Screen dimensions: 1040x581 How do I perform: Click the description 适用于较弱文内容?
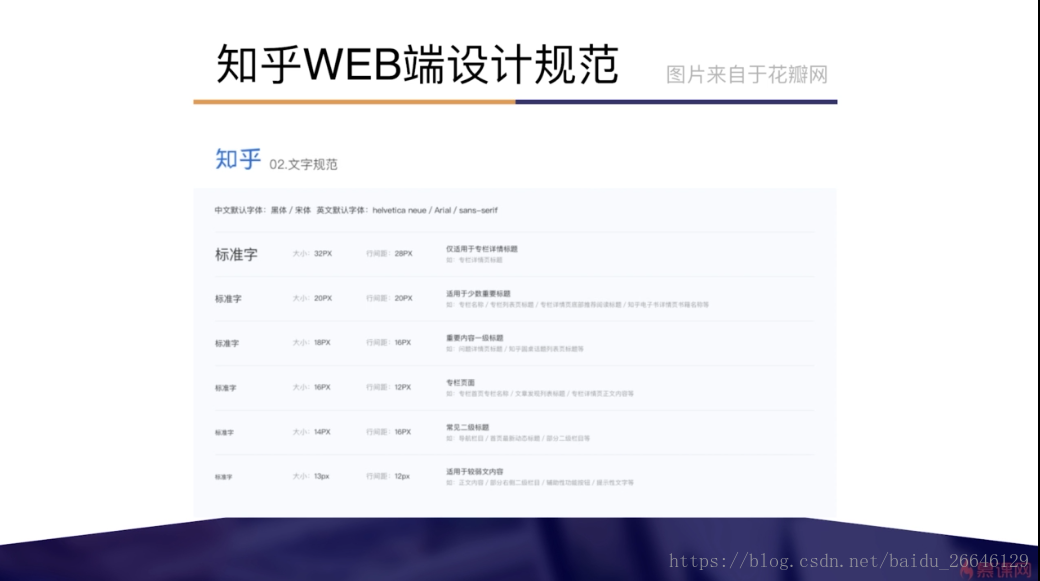(x=475, y=472)
